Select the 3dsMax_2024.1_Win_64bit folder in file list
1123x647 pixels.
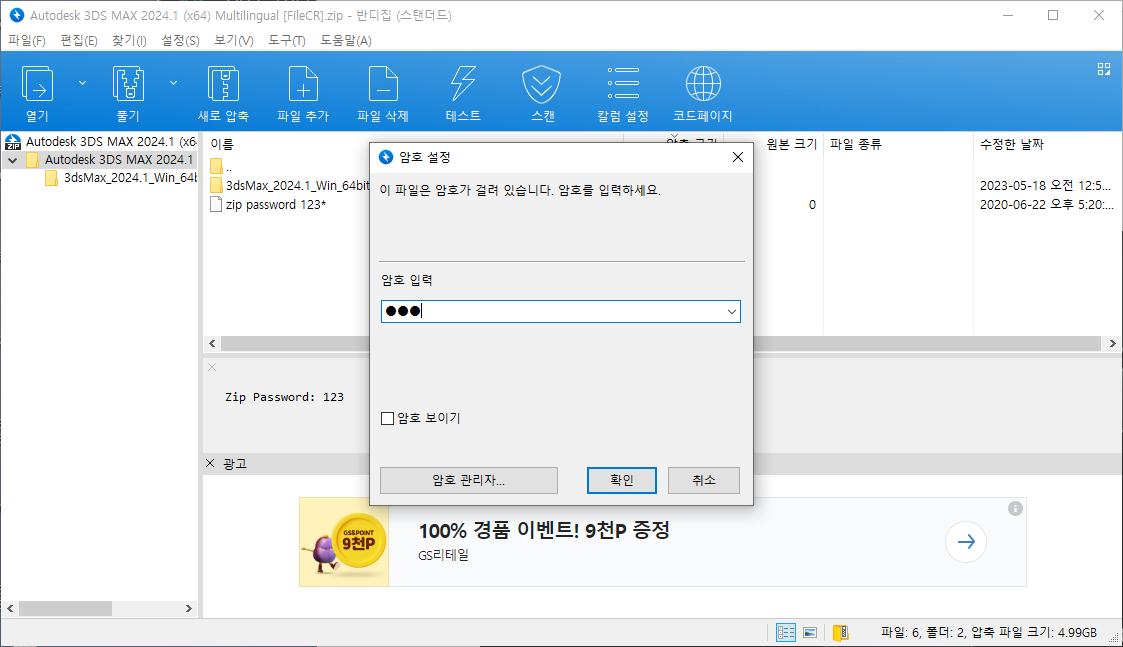pos(290,186)
